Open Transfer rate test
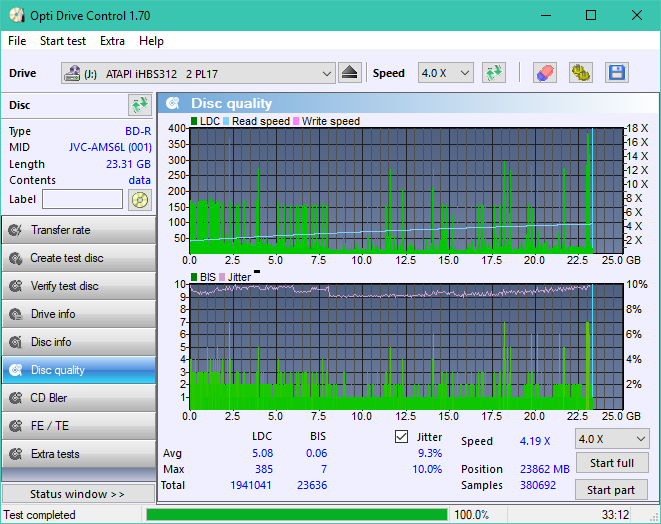Viewport: 661px width, 524px height. tap(78, 230)
